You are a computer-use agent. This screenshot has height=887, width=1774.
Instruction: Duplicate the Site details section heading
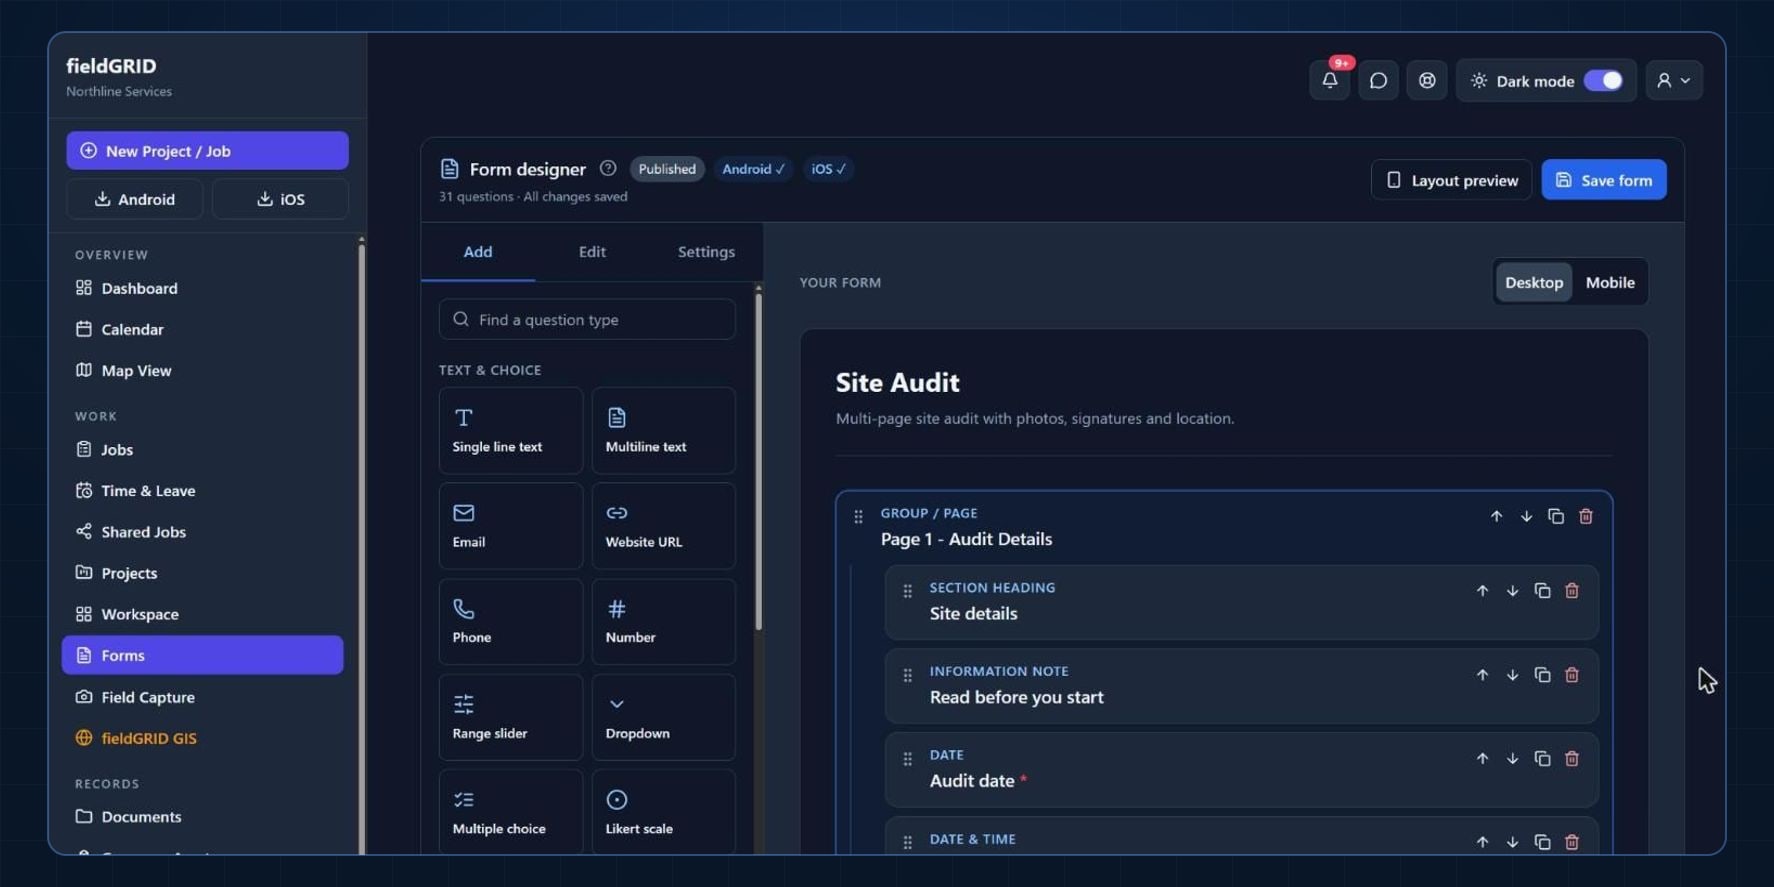(x=1542, y=591)
